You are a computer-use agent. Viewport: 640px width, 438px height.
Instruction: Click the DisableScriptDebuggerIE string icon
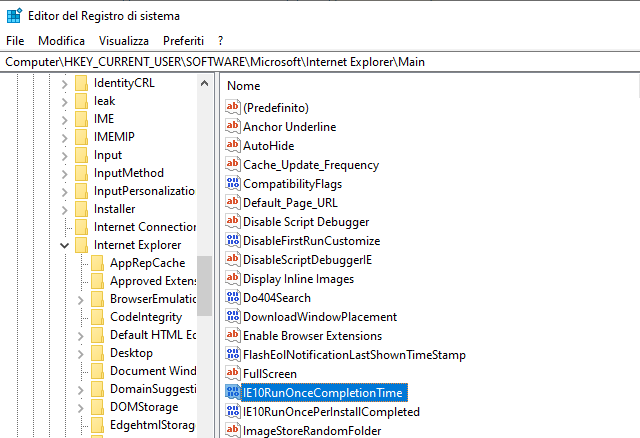click(x=233, y=259)
